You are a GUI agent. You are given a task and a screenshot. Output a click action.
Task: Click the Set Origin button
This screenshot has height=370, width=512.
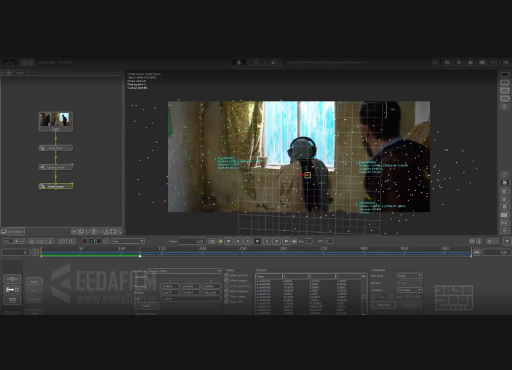383,305
